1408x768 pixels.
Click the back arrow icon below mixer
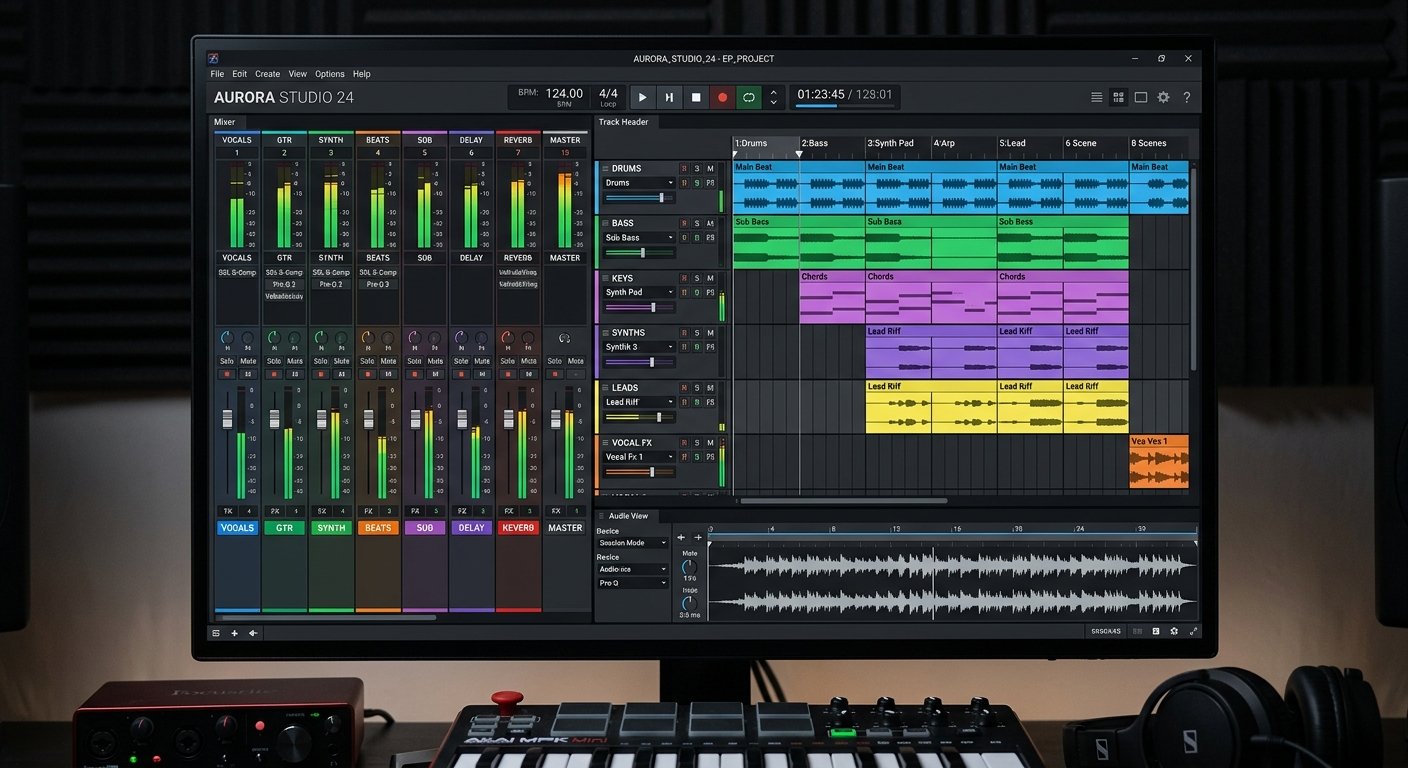(253, 633)
